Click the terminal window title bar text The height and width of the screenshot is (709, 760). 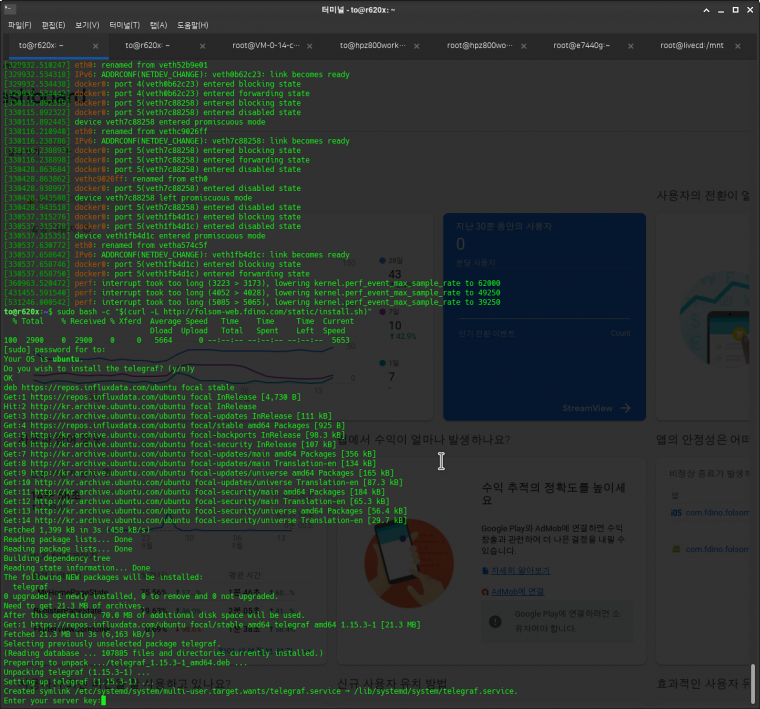[x=358, y=10]
